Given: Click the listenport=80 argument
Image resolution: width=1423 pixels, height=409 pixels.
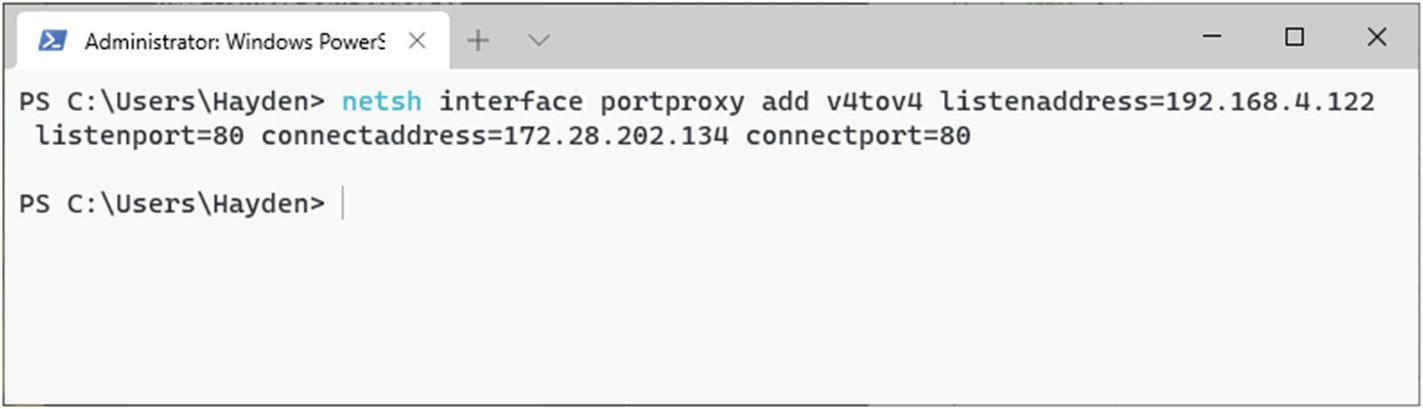Looking at the screenshot, I should (x=140, y=135).
